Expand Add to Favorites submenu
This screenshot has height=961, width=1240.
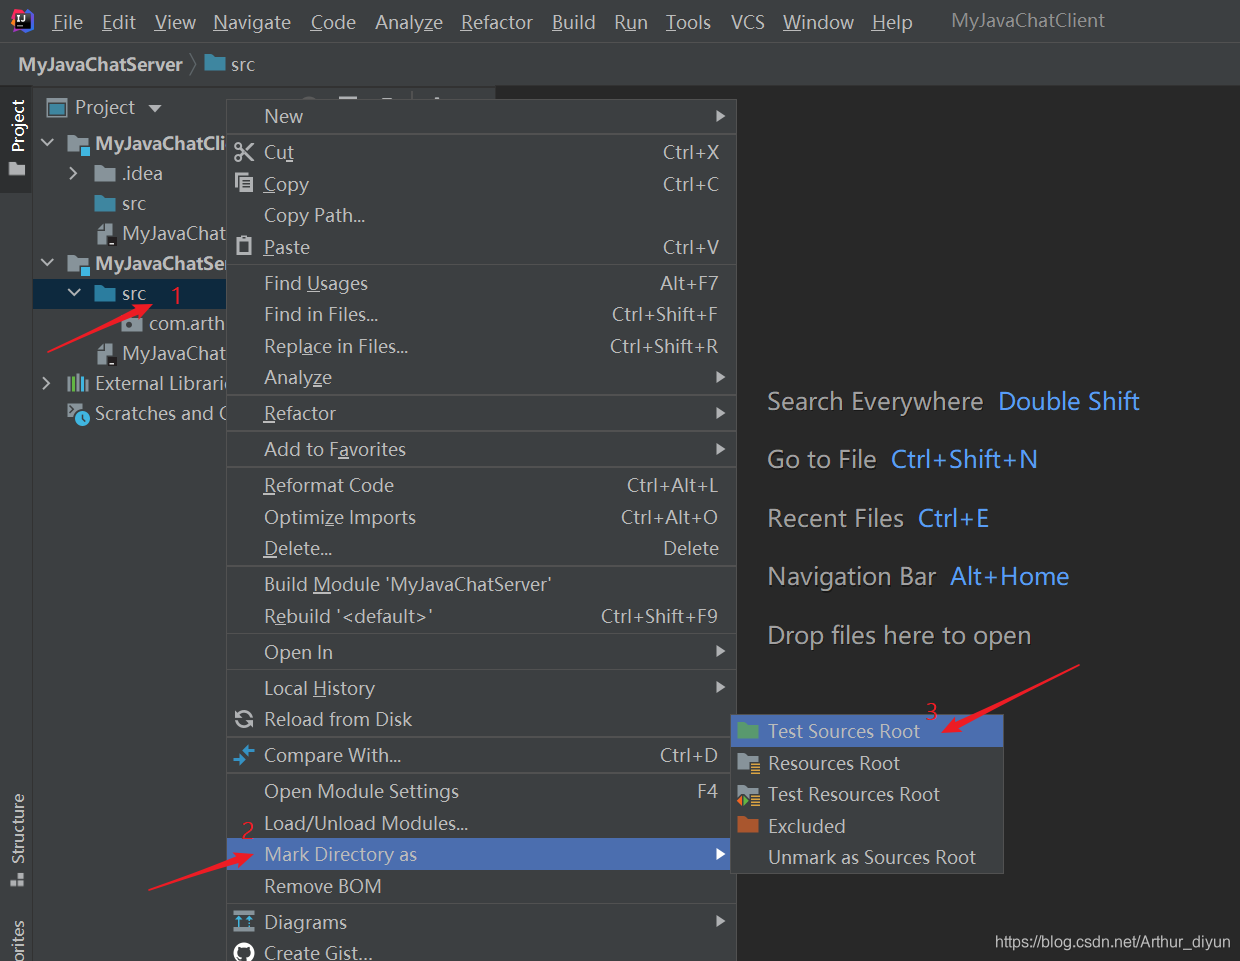click(x=721, y=449)
